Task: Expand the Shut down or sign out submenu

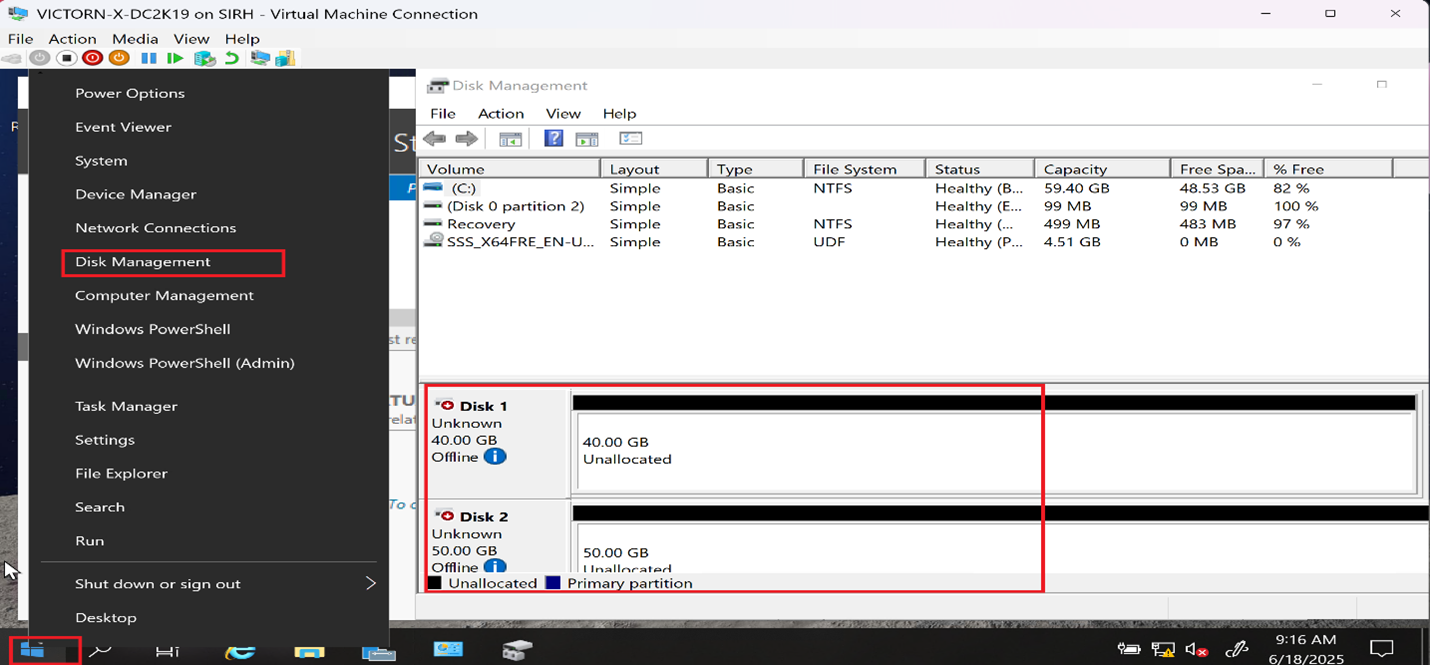Action: [x=223, y=583]
